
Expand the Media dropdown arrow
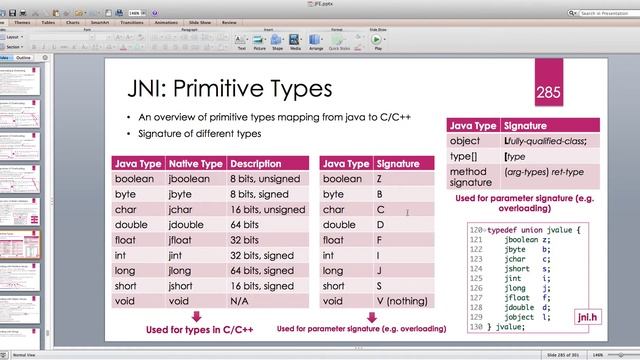click(302, 40)
